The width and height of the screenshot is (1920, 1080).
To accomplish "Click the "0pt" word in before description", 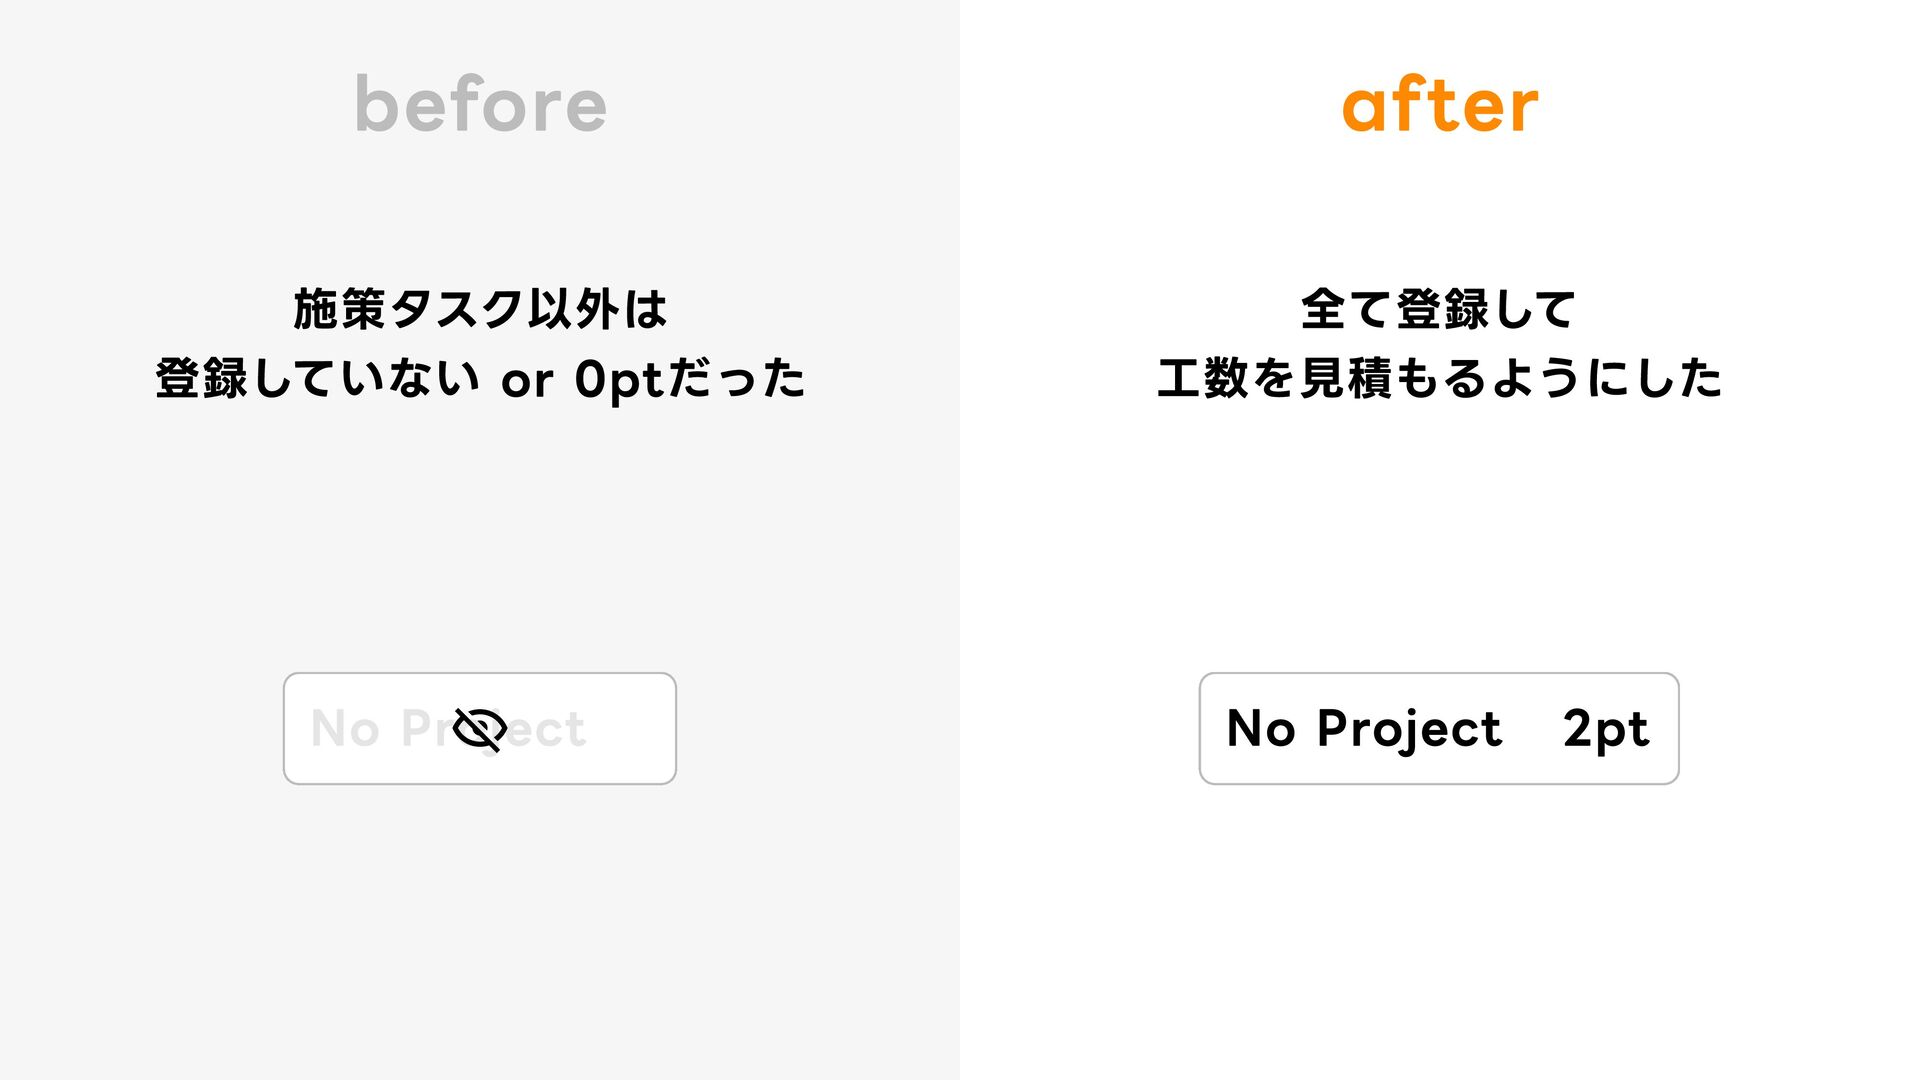I will tap(618, 380).
